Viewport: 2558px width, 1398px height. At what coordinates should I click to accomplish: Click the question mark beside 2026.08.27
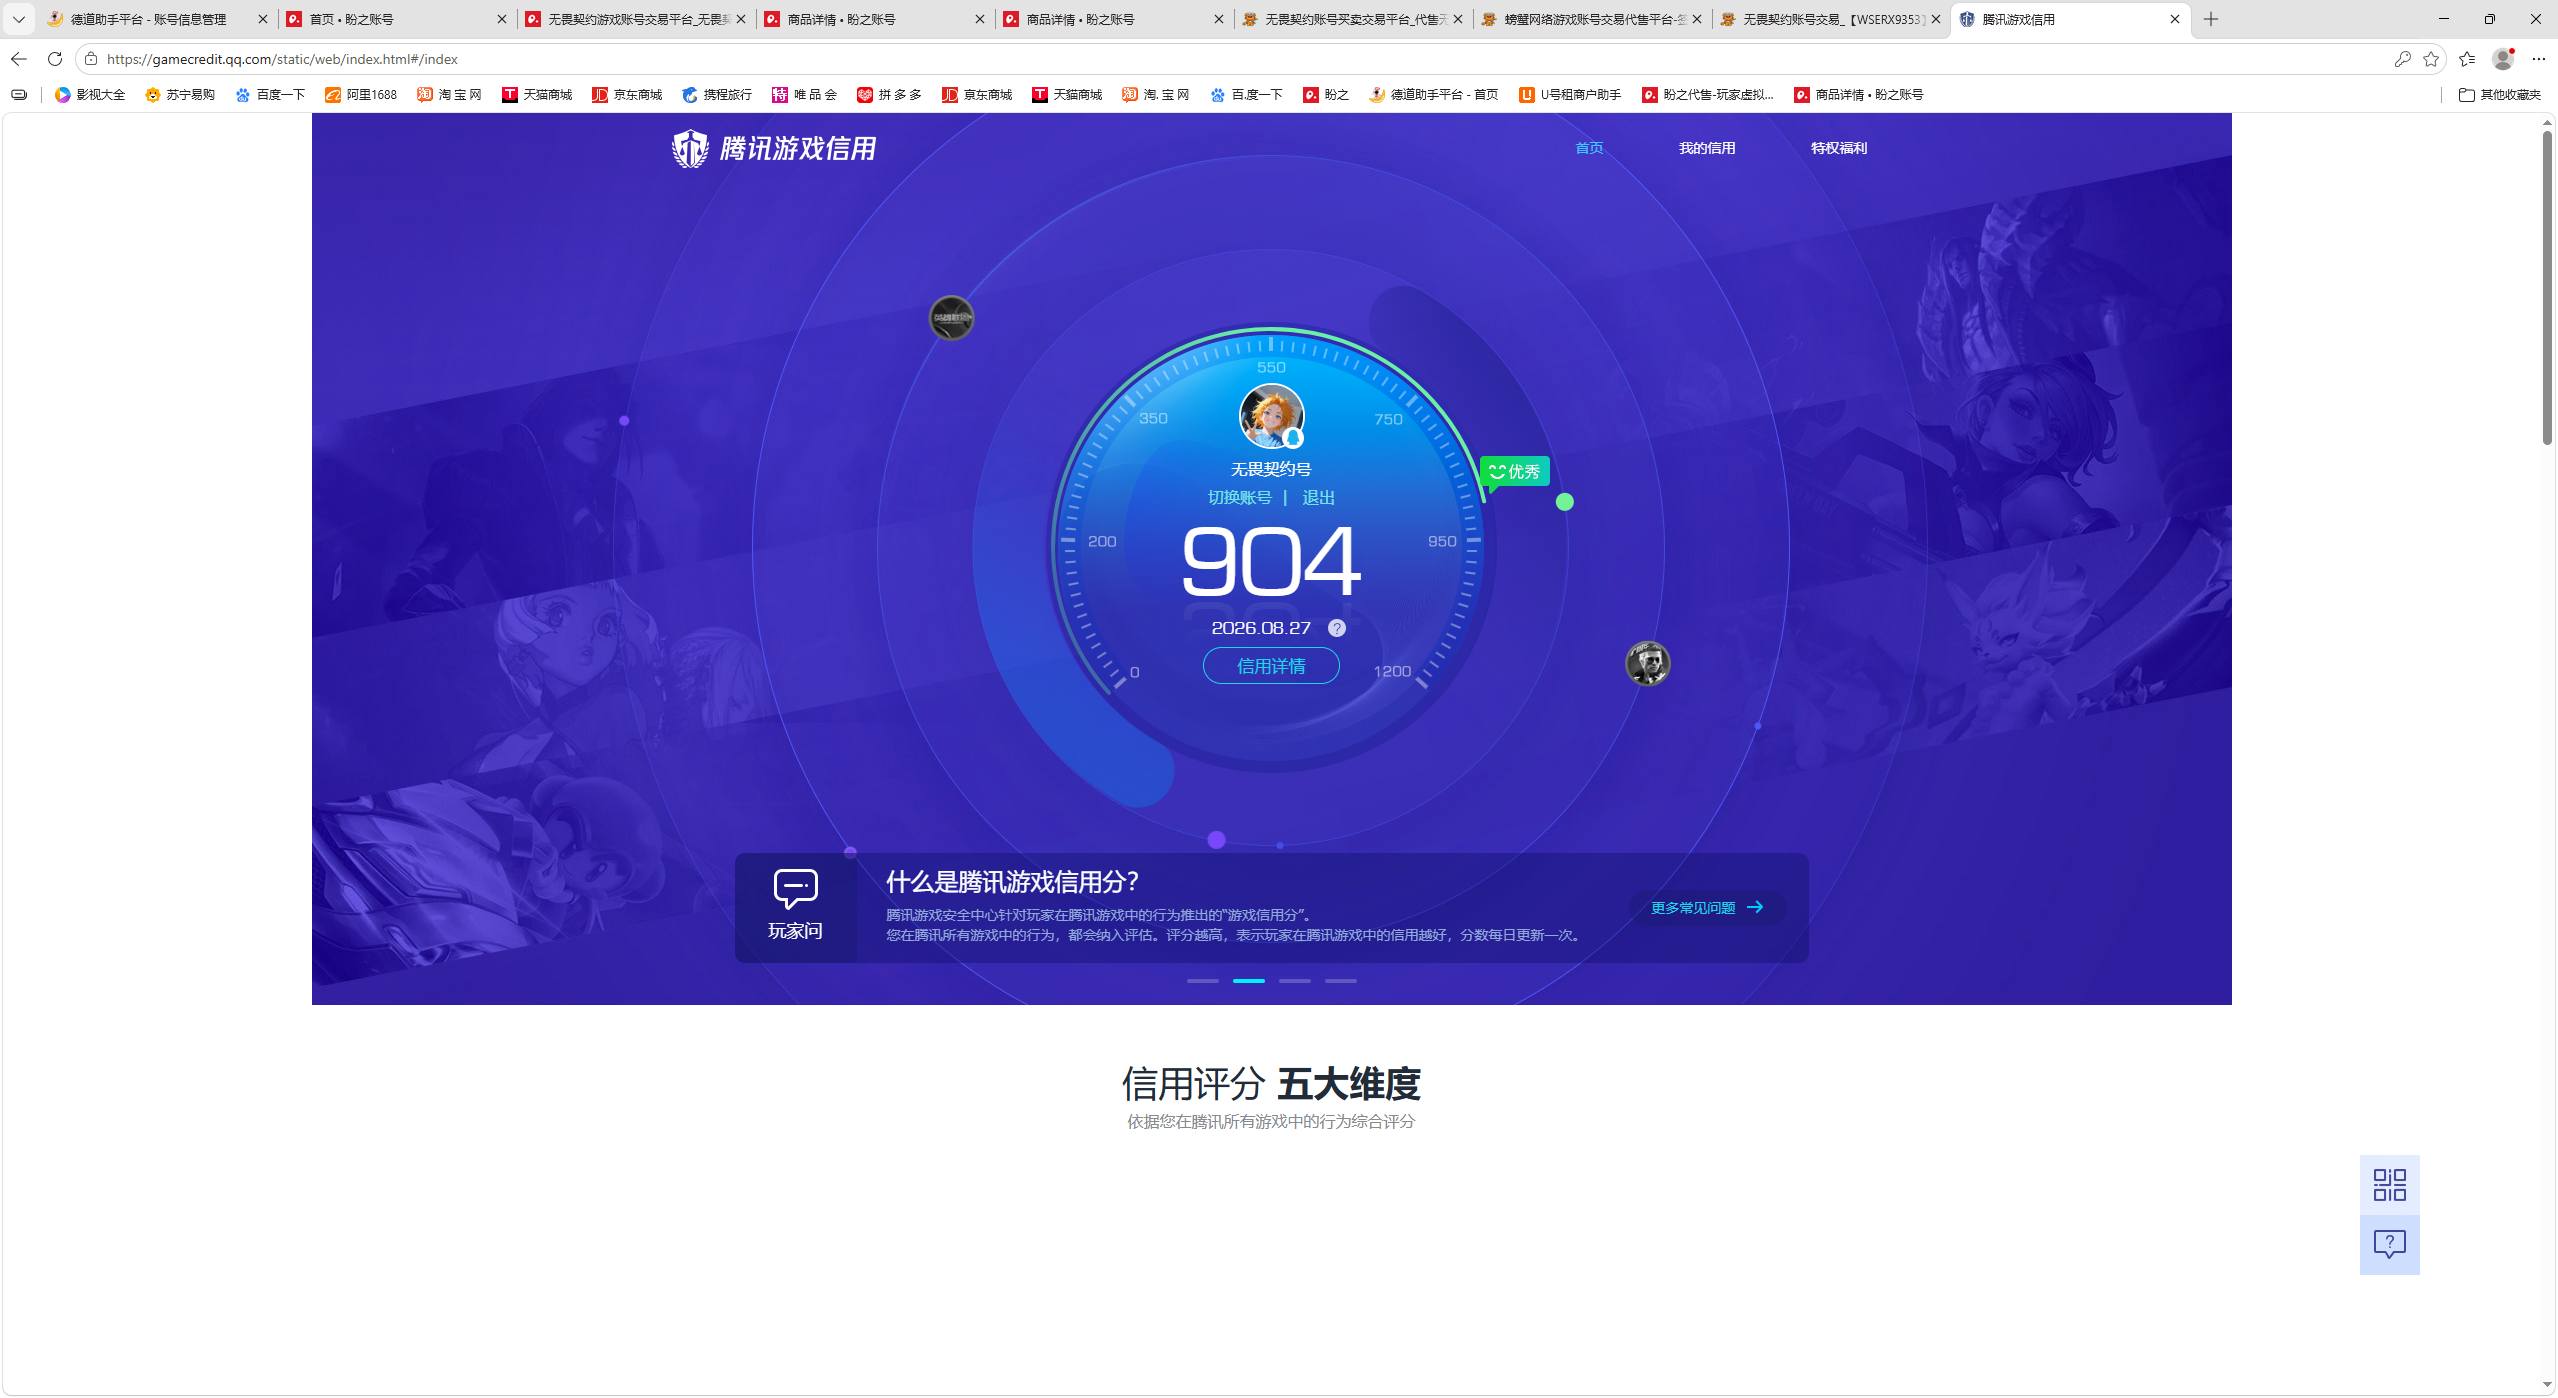(x=1336, y=628)
